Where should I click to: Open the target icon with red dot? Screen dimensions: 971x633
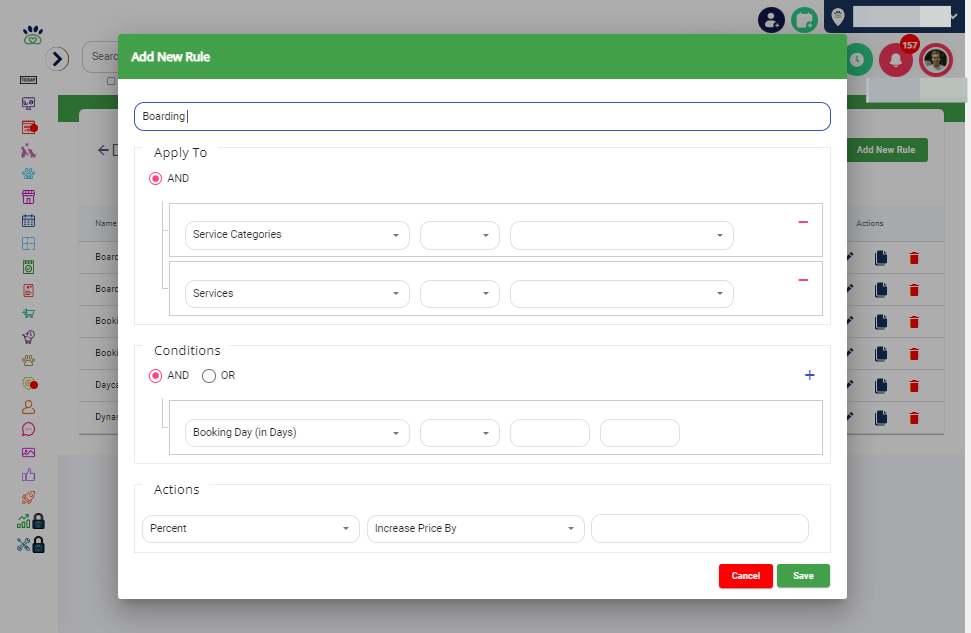pyautogui.click(x=29, y=383)
